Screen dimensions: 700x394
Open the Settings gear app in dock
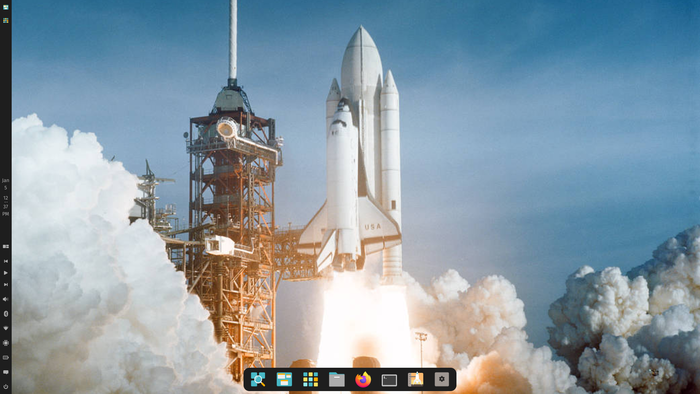pos(442,380)
